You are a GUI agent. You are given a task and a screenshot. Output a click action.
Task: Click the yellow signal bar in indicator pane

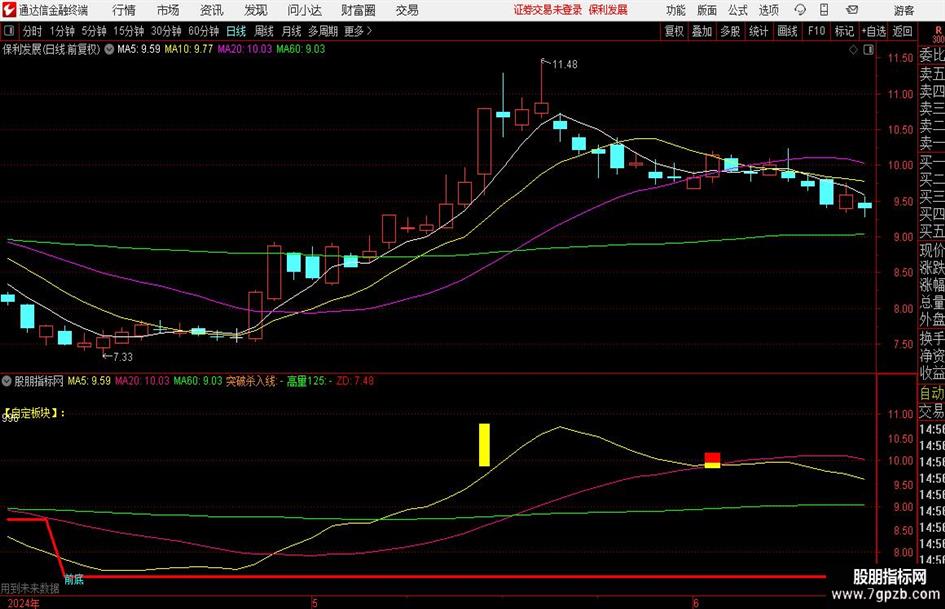pyautogui.click(x=484, y=444)
